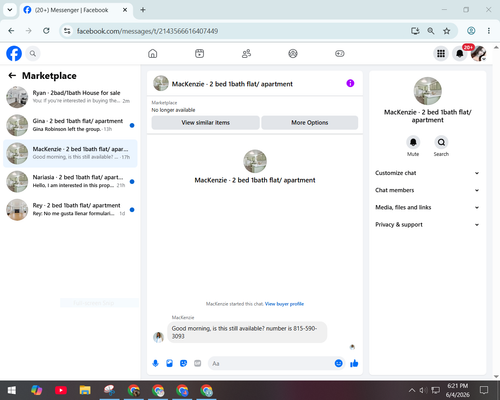The height and width of the screenshot is (400, 500).
Task: Open Chrome profile icon
Action: point(471,31)
